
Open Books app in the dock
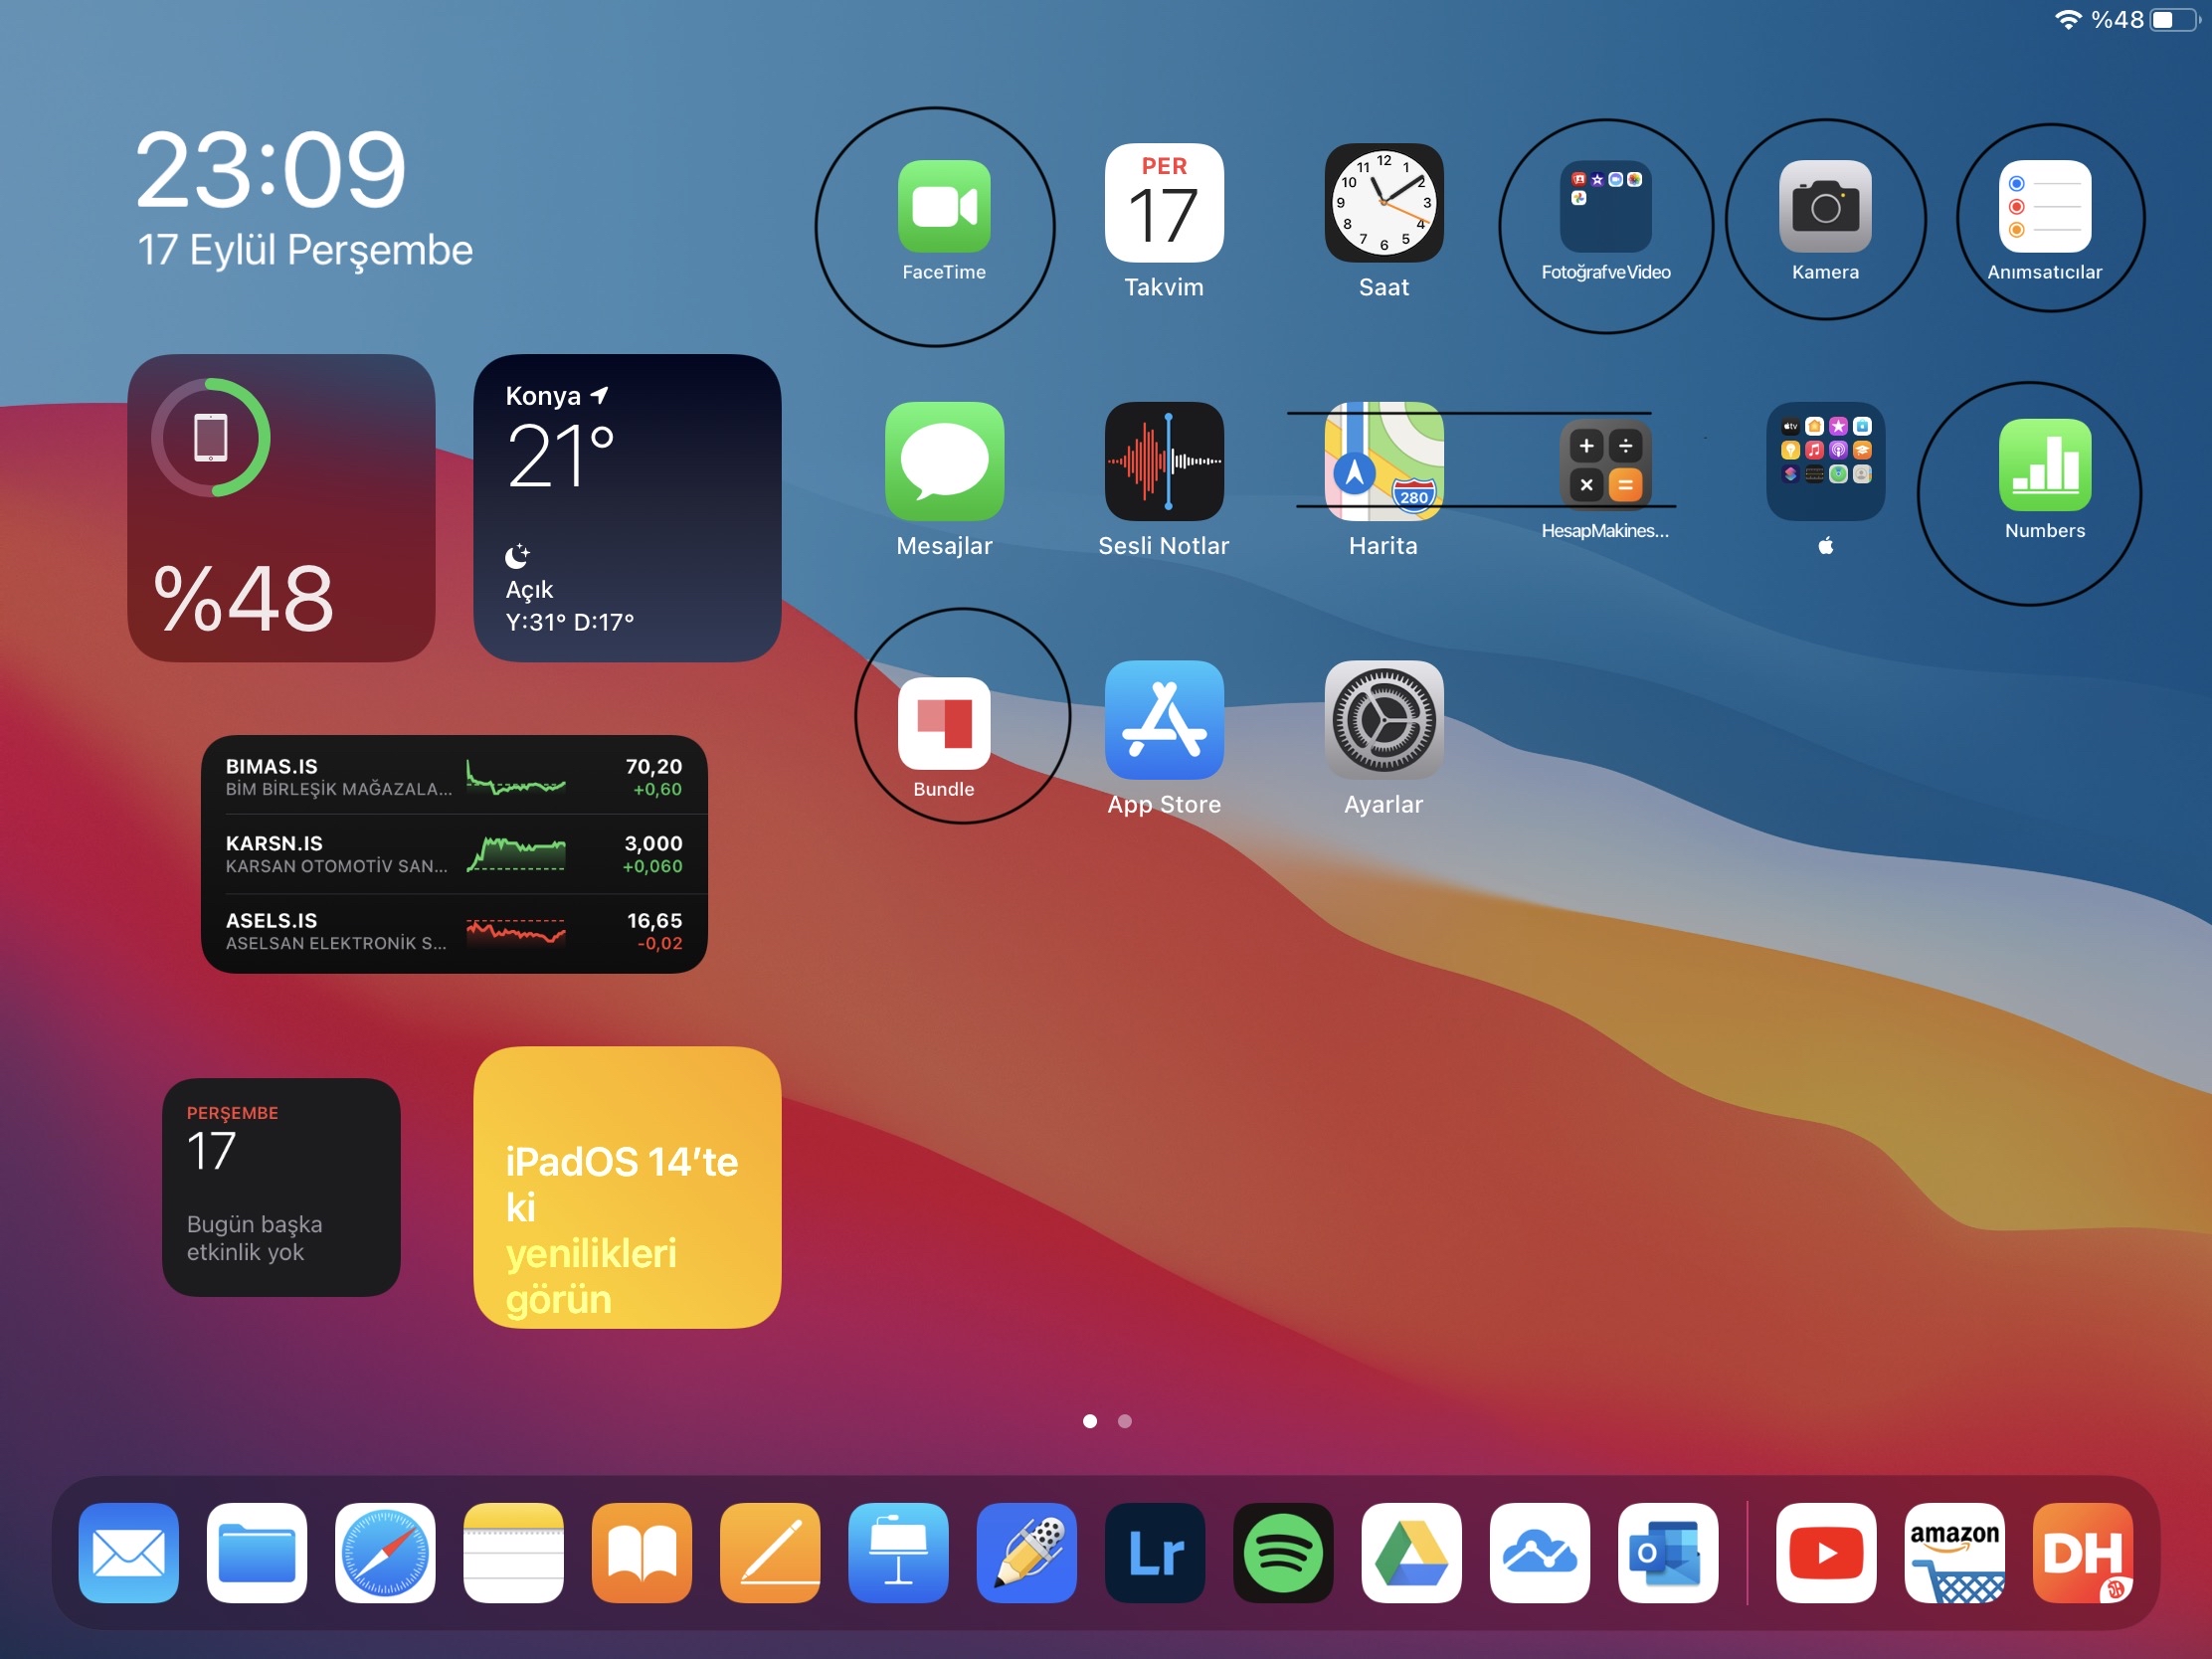[x=641, y=1552]
